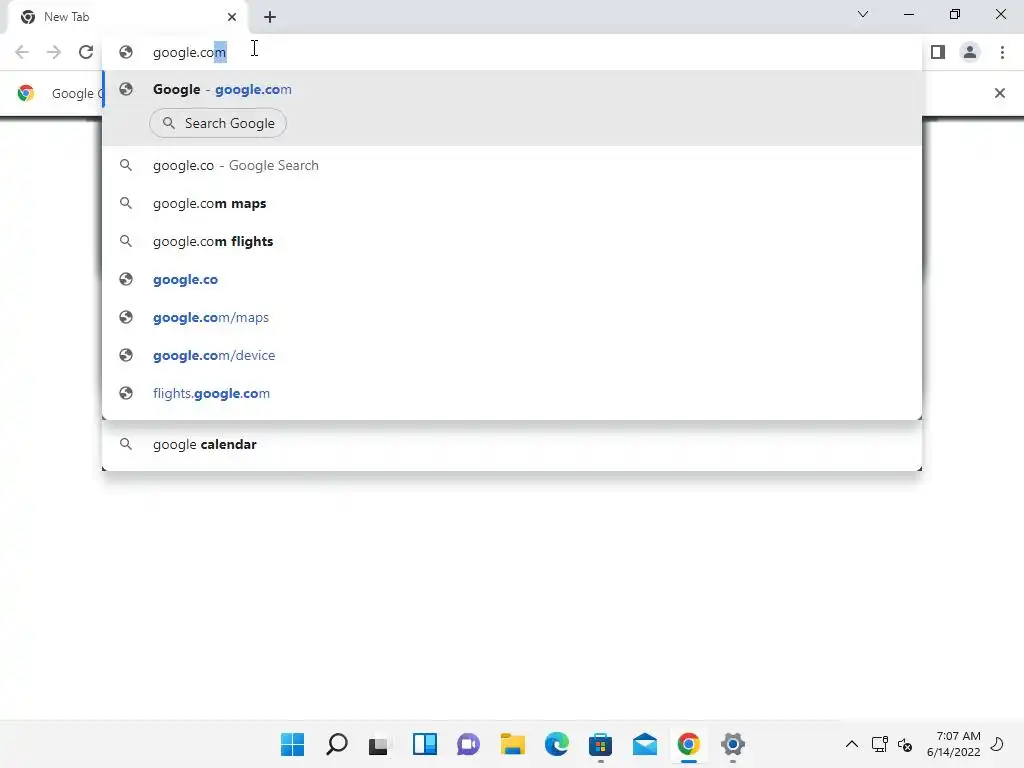Select the New Tab tab
The height and width of the screenshot is (768, 1024).
(x=128, y=17)
